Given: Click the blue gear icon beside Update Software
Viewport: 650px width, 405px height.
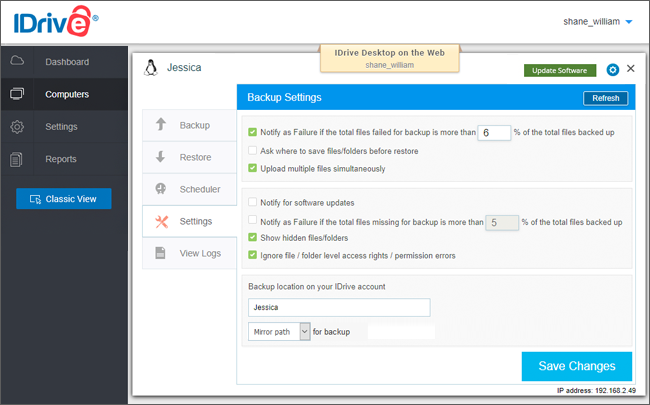Looking at the screenshot, I should pos(613,70).
